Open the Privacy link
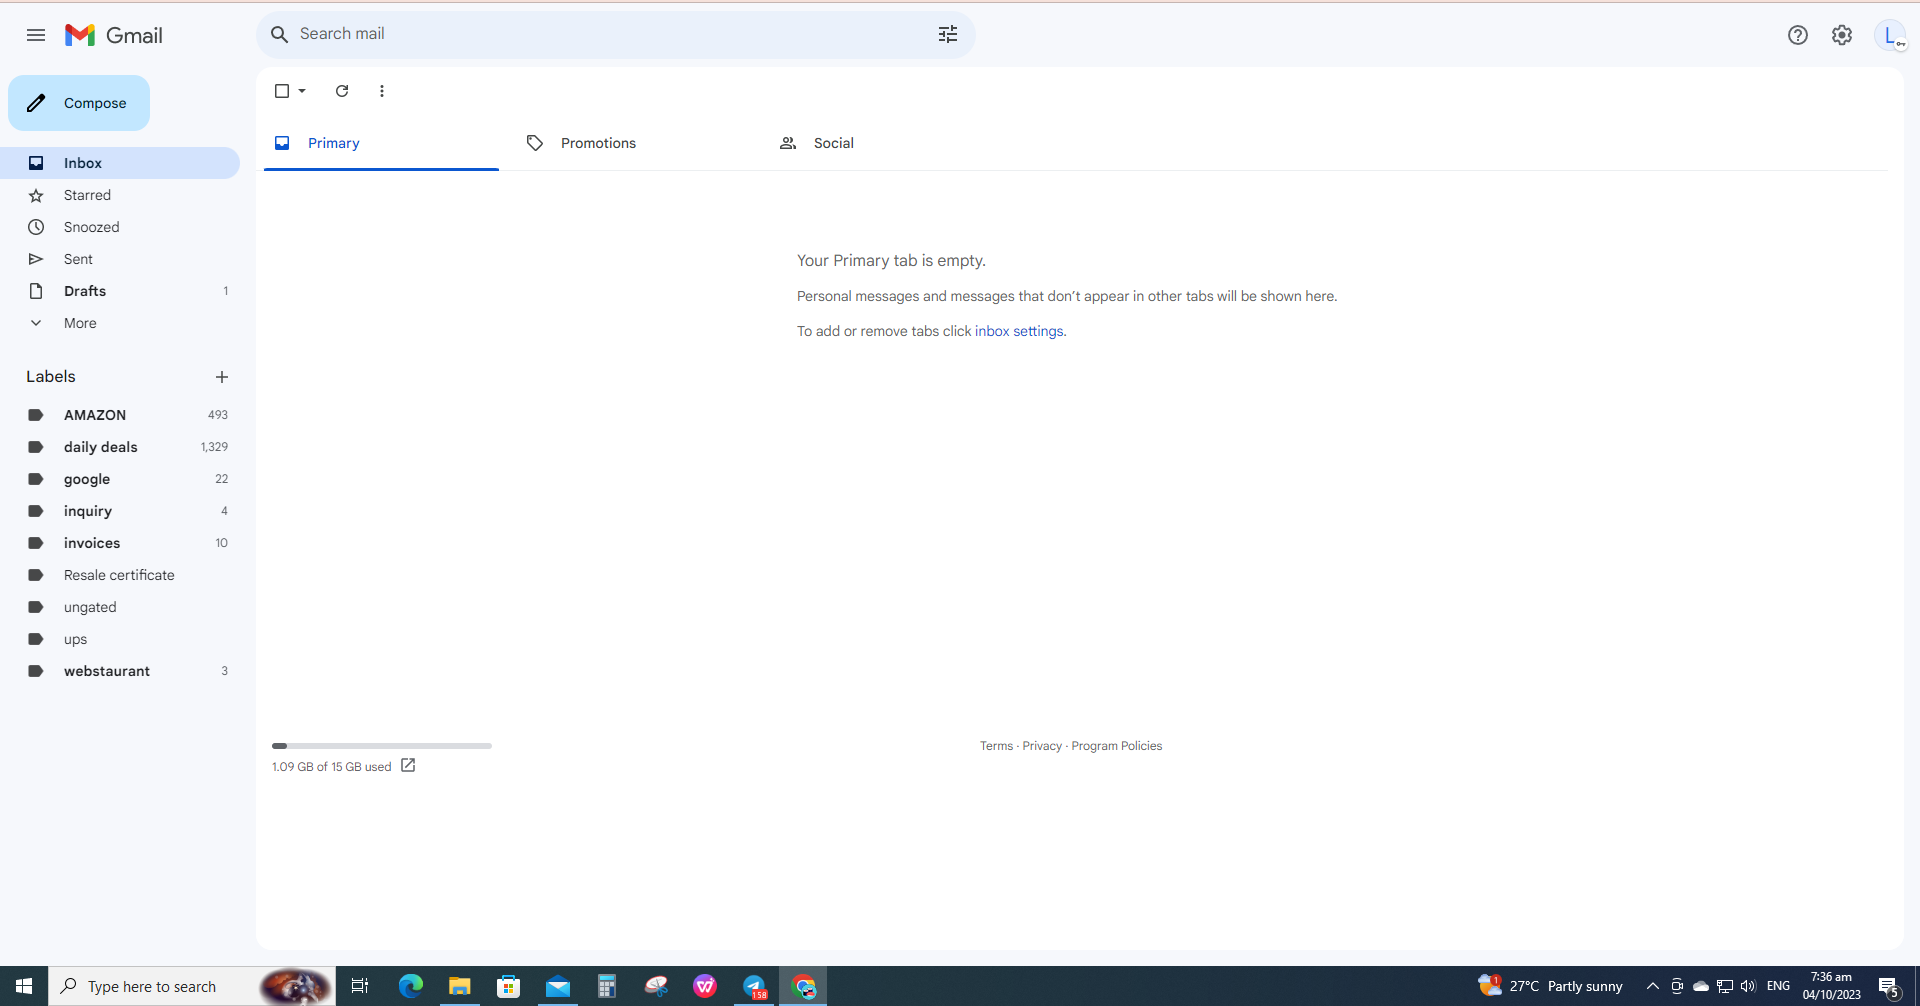This screenshot has width=1920, height=1006. (1042, 746)
